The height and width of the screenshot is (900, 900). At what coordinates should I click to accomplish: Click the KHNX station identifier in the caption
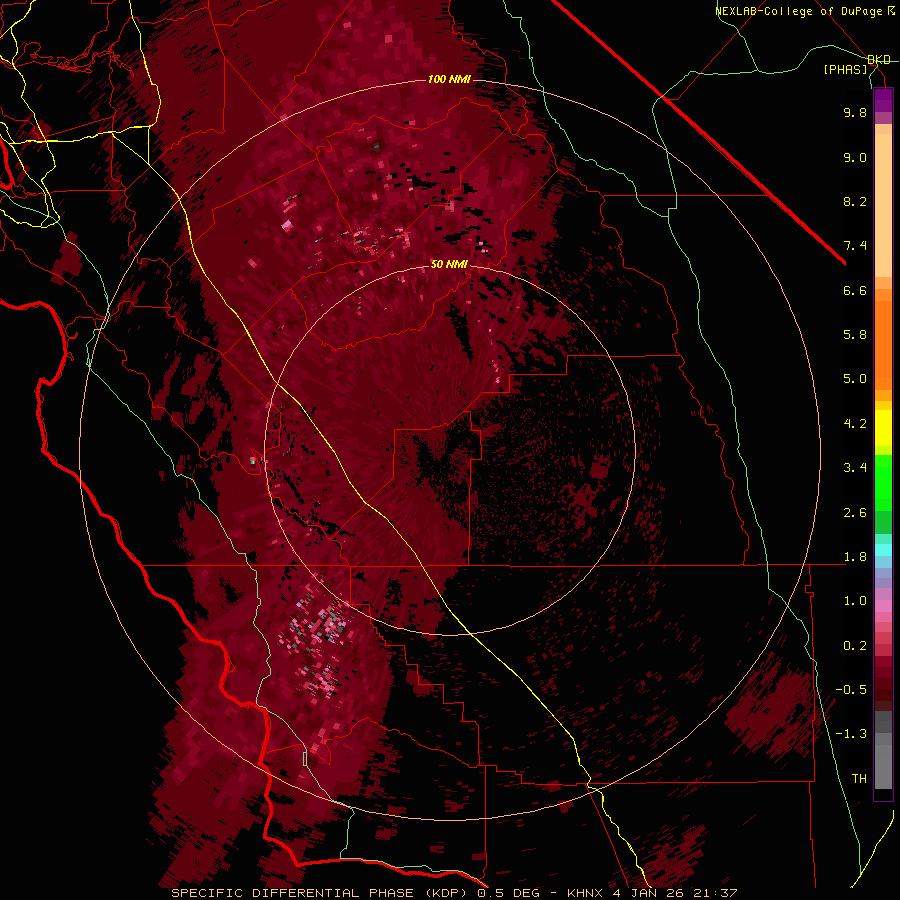(x=584, y=893)
